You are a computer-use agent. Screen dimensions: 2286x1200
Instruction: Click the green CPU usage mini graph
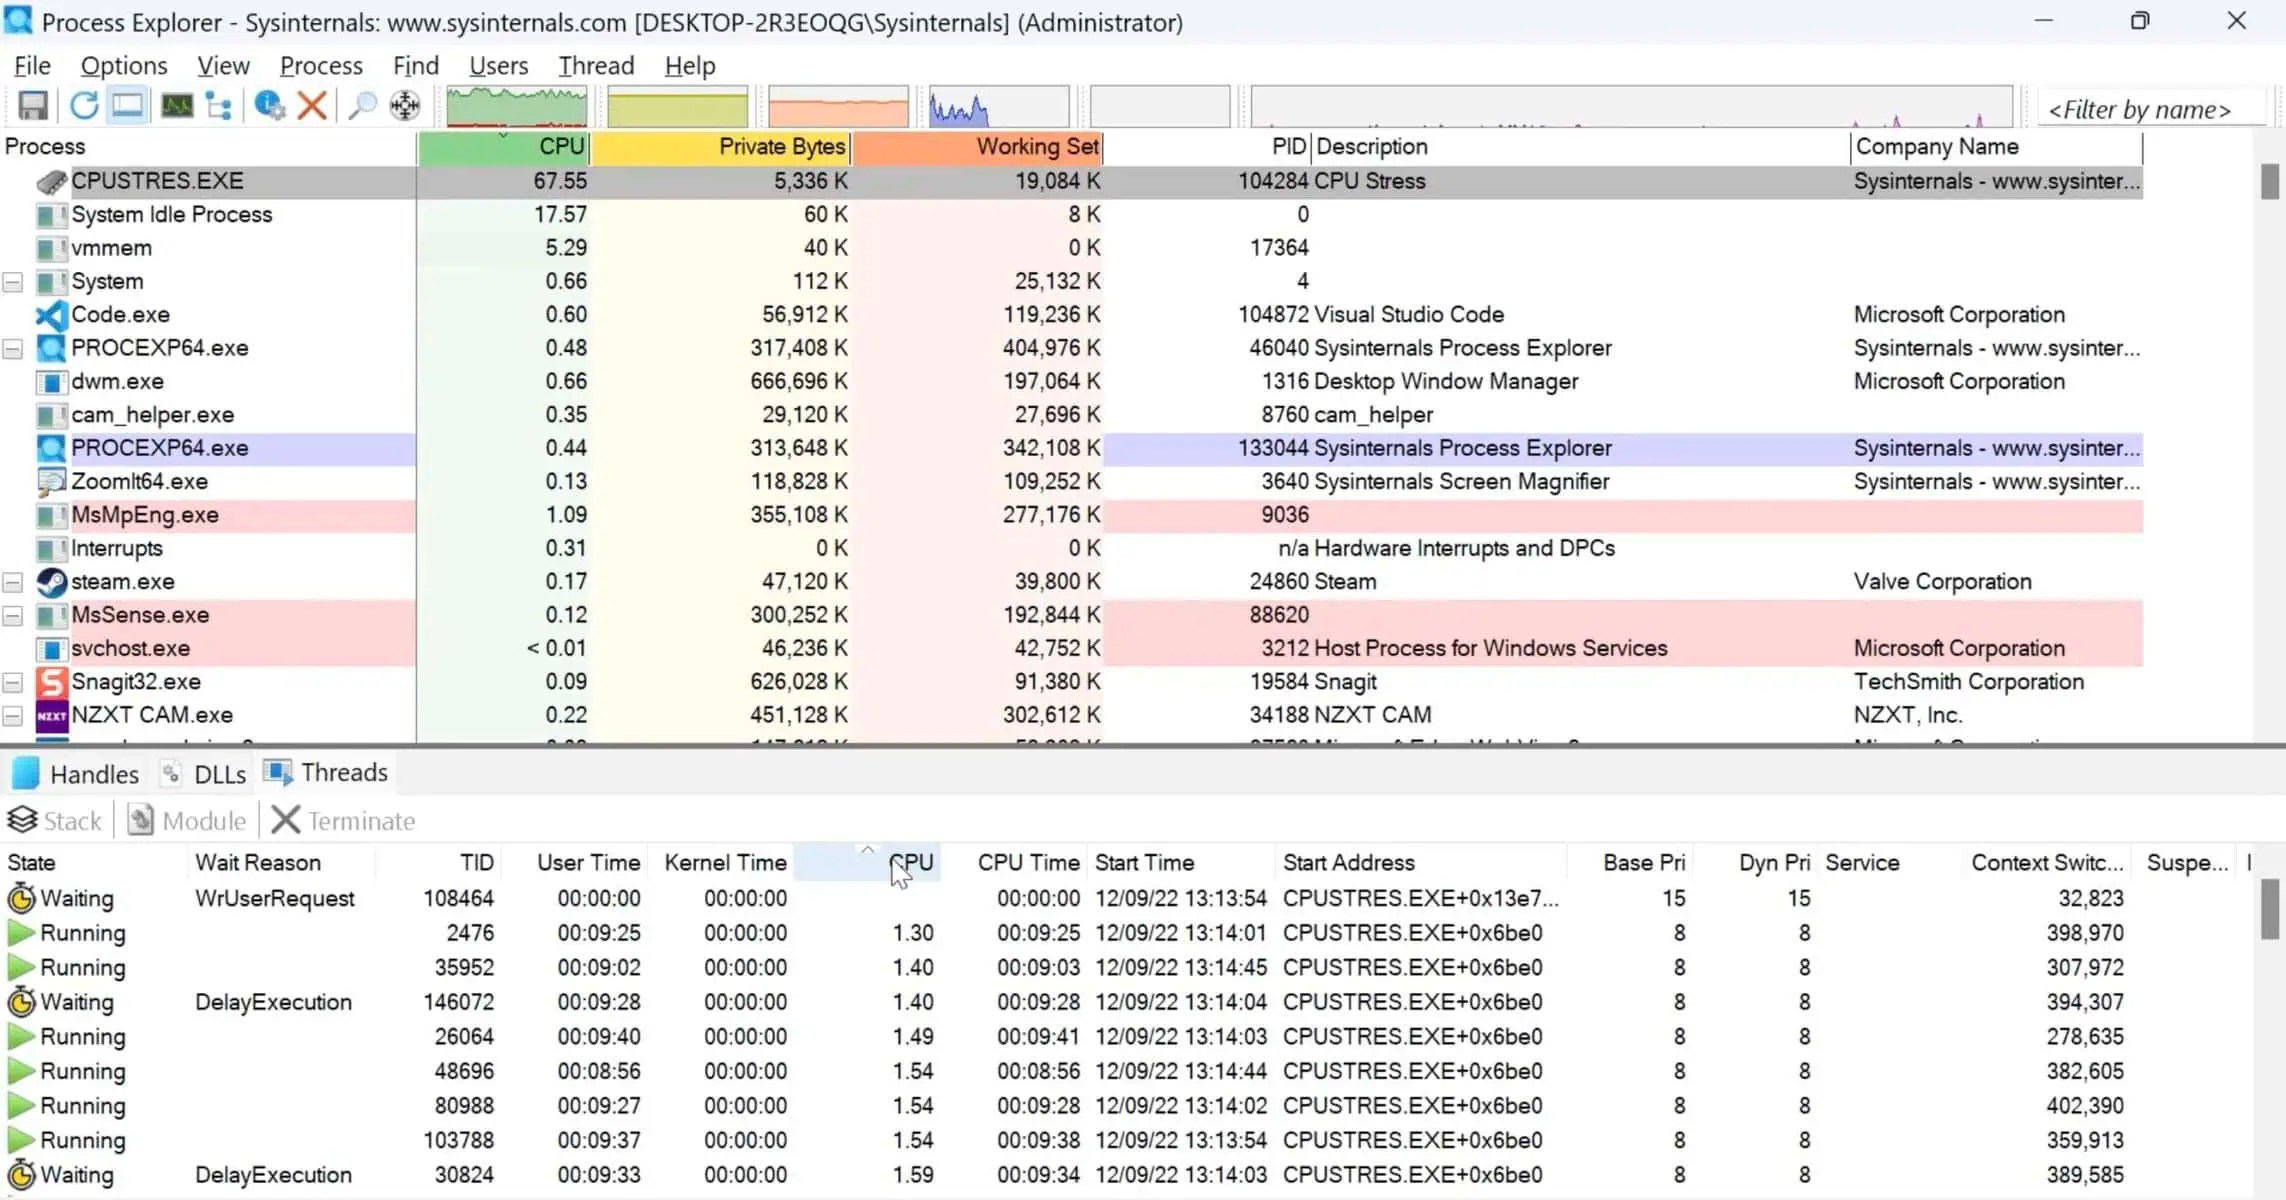point(516,106)
